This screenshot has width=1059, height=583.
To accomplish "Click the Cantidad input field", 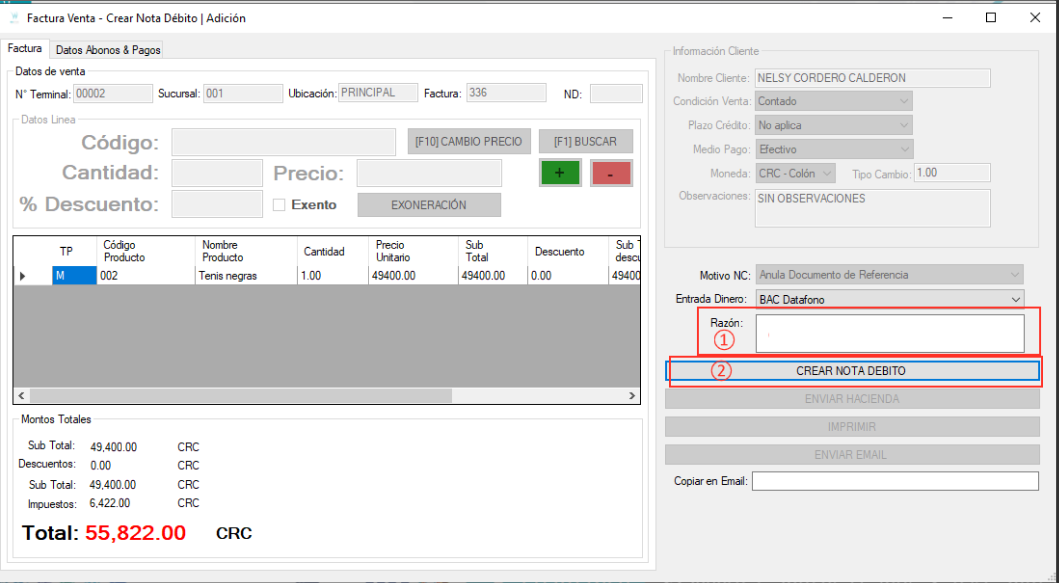I will [x=217, y=173].
